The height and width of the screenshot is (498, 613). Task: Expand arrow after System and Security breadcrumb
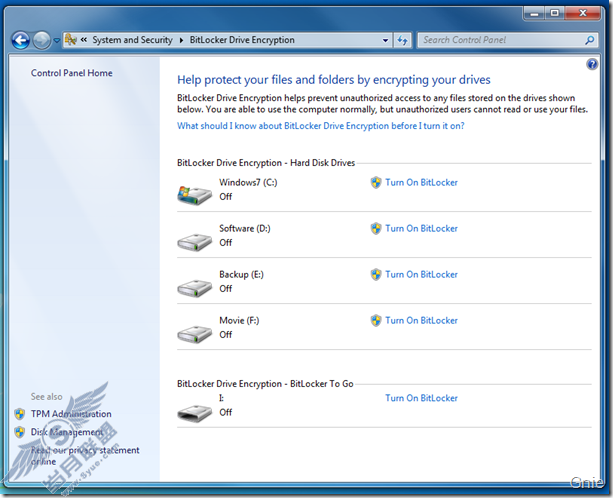click(181, 40)
